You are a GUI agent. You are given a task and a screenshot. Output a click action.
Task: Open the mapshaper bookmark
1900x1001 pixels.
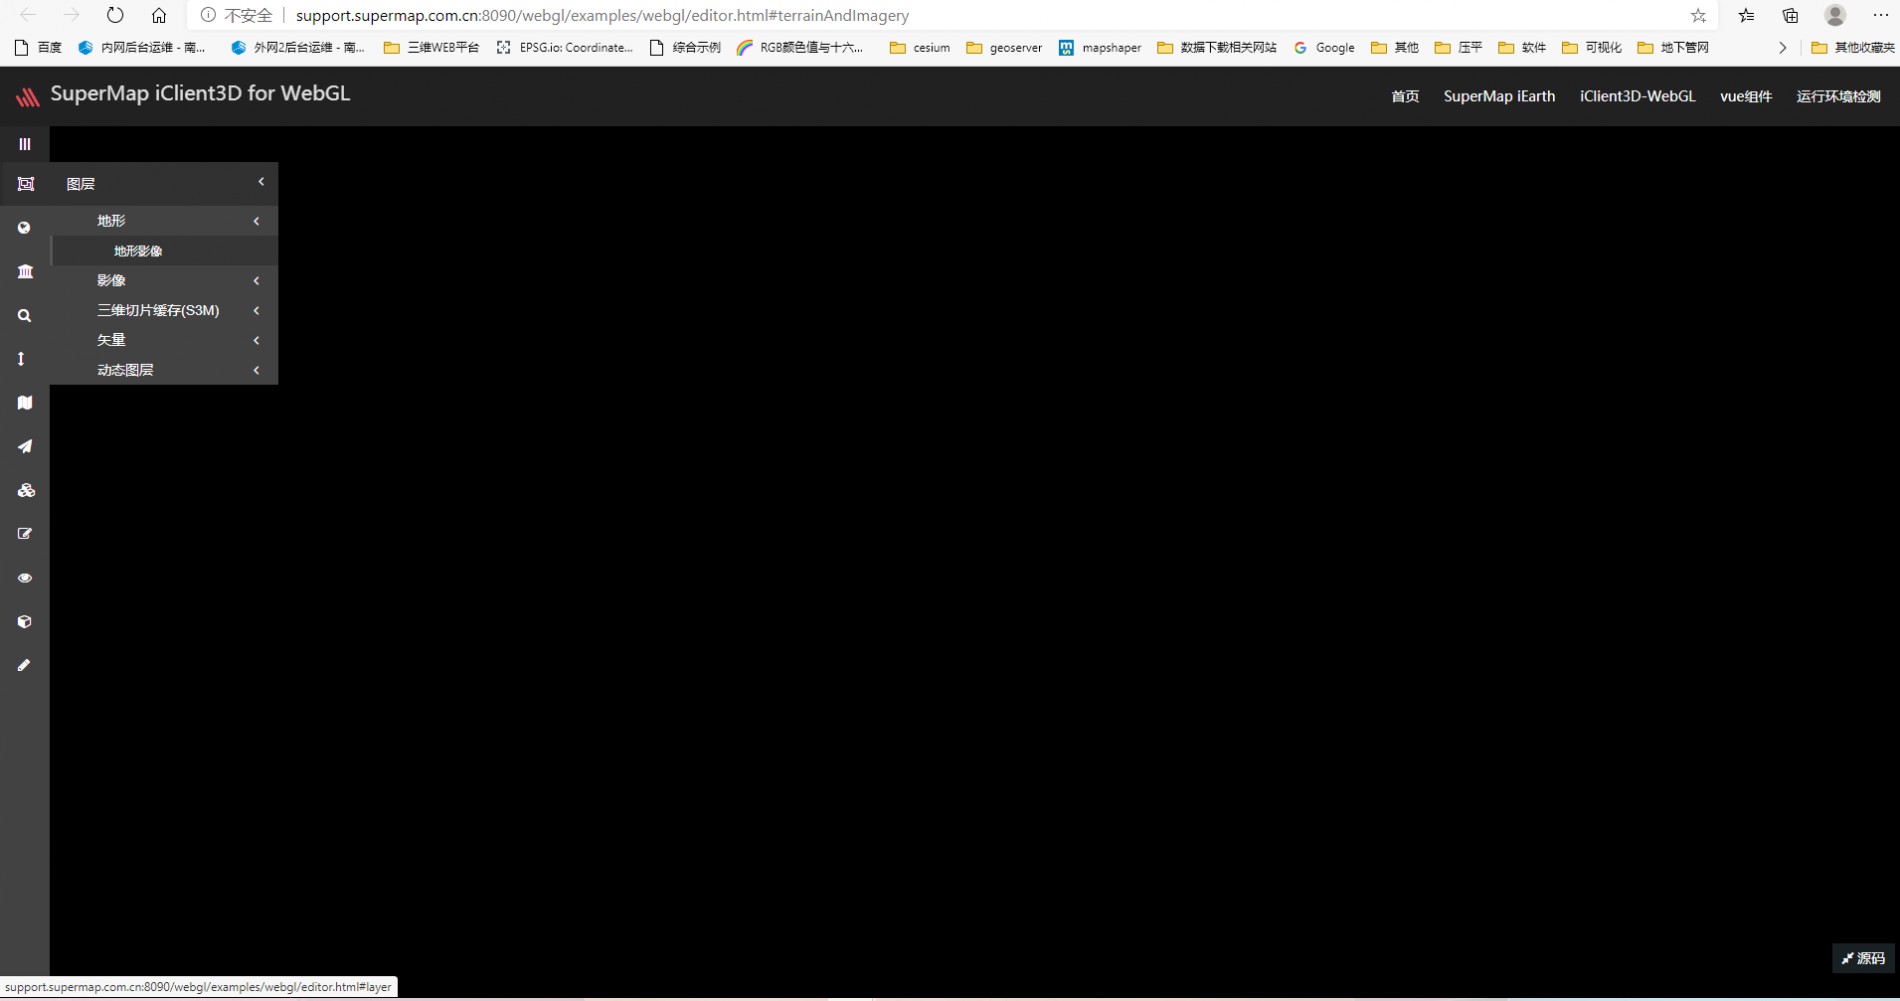pos(1100,47)
